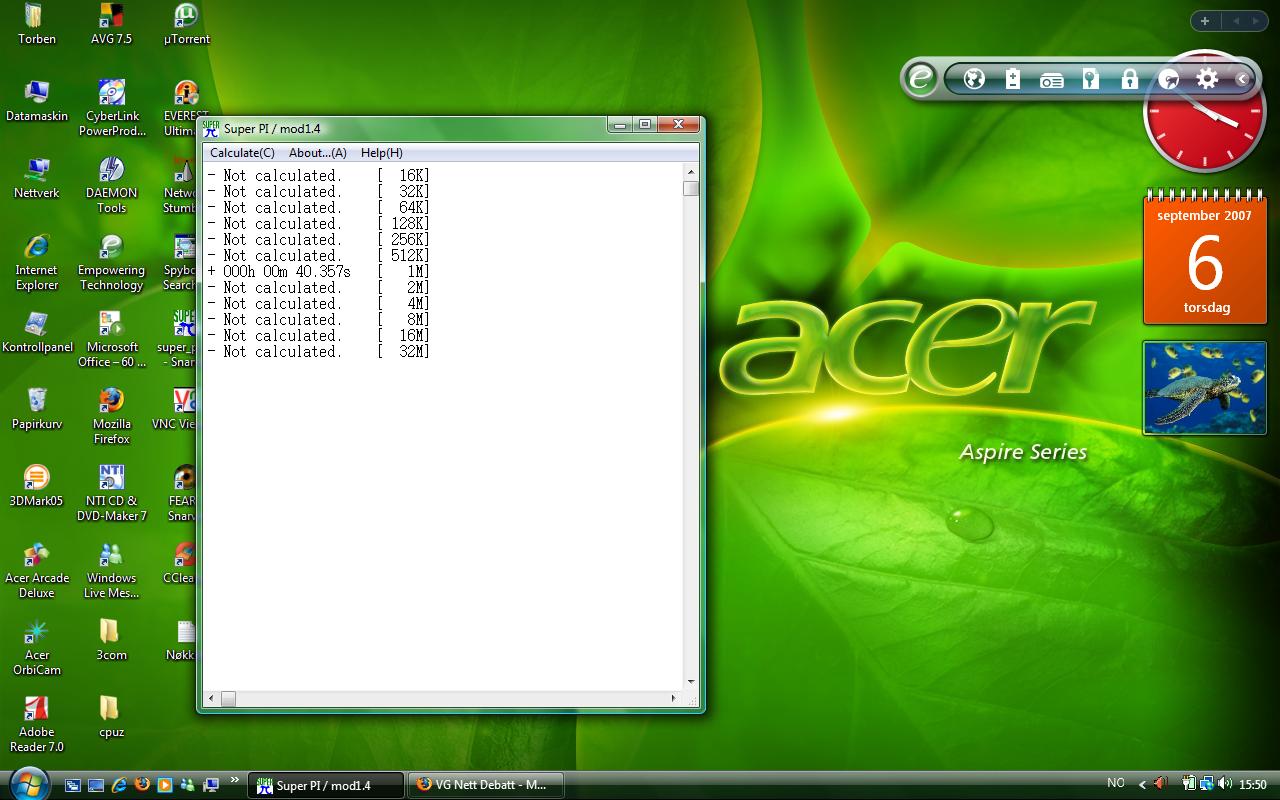The width and height of the screenshot is (1280, 800).
Task: Select the Internet Explorer desktop icon
Action: tap(37, 262)
